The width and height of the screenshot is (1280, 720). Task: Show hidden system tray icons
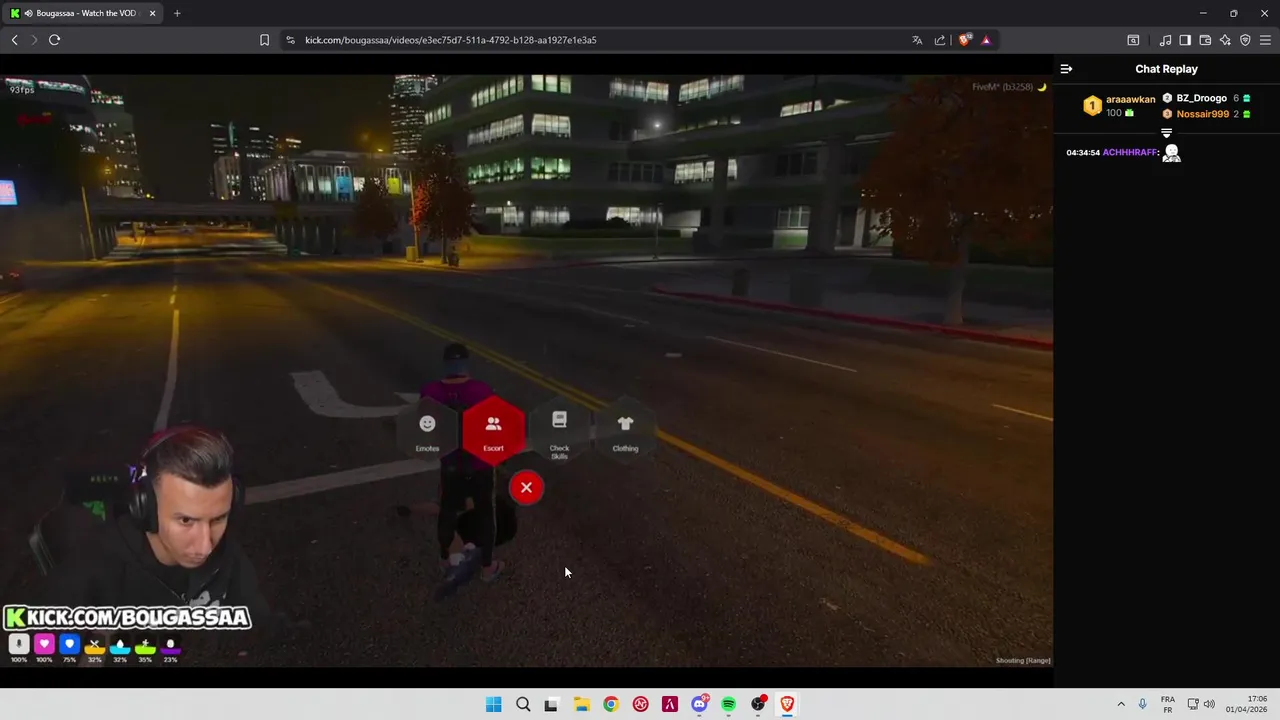[1121, 704]
